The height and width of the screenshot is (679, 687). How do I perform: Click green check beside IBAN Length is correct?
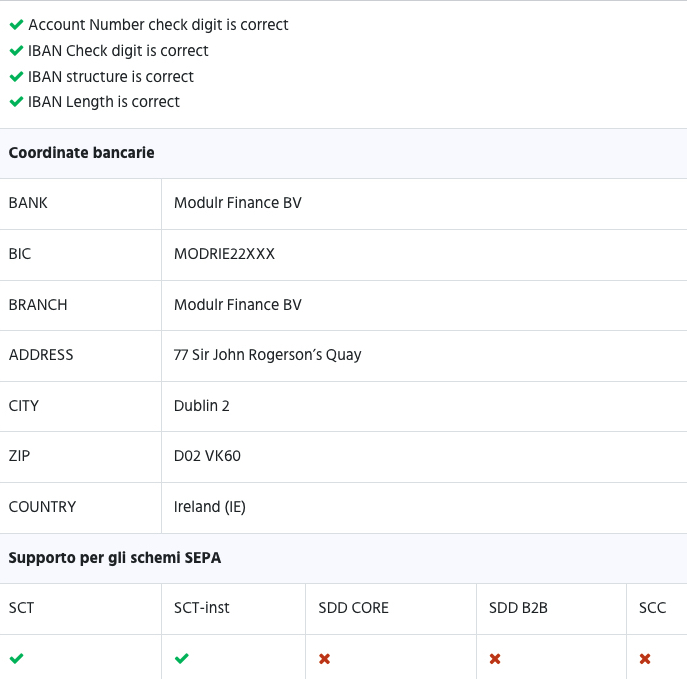pos(16,102)
